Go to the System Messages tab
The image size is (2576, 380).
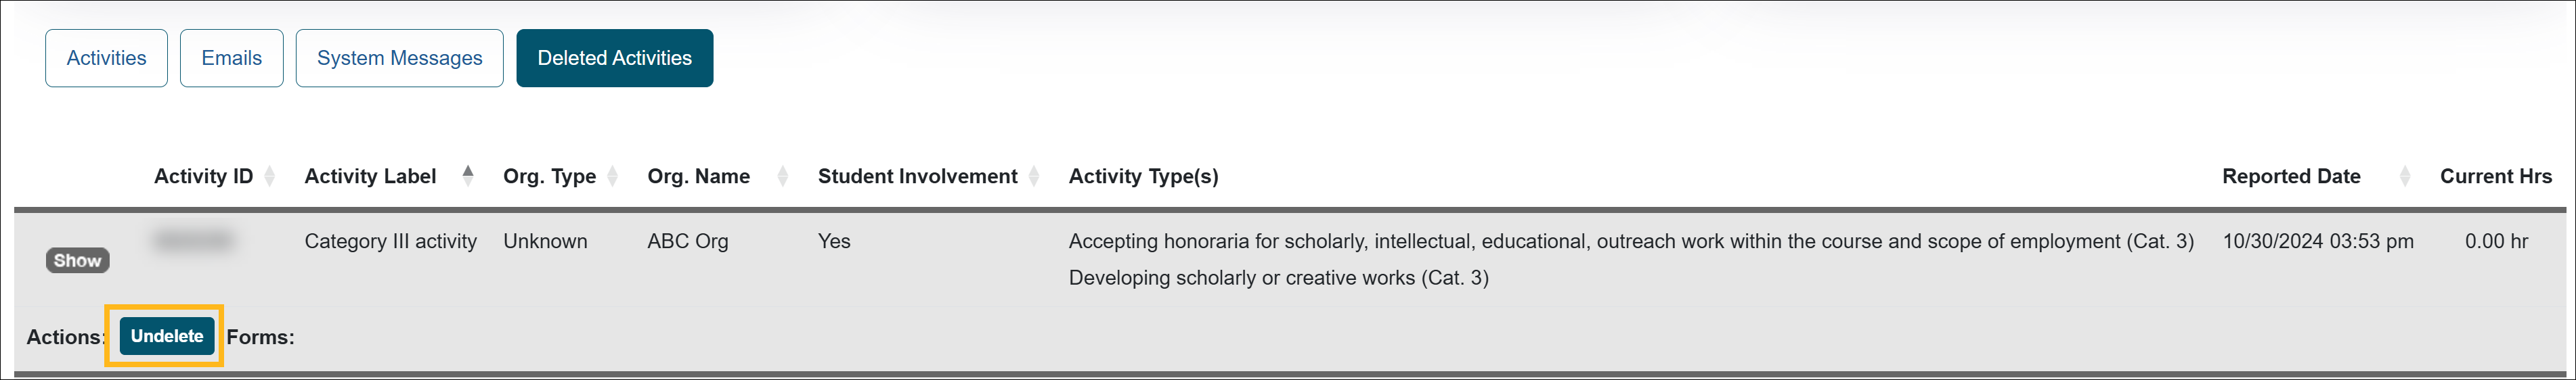click(399, 58)
